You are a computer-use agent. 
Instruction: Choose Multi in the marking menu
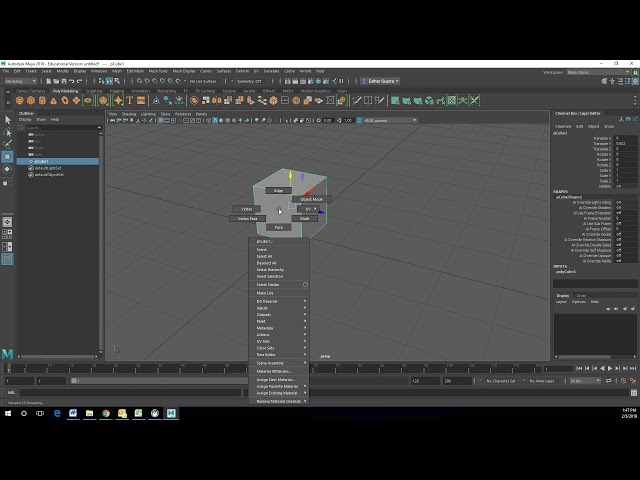pyautogui.click(x=304, y=218)
